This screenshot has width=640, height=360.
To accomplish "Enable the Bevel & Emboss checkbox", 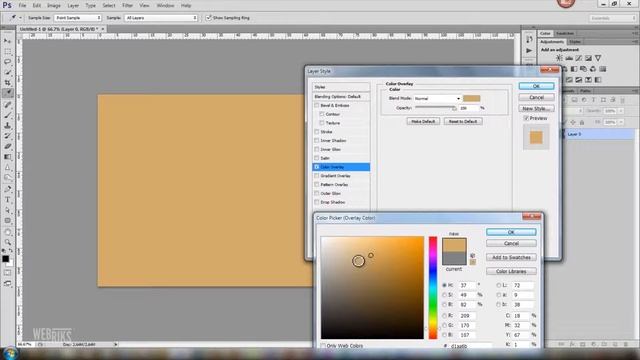I will point(316,105).
